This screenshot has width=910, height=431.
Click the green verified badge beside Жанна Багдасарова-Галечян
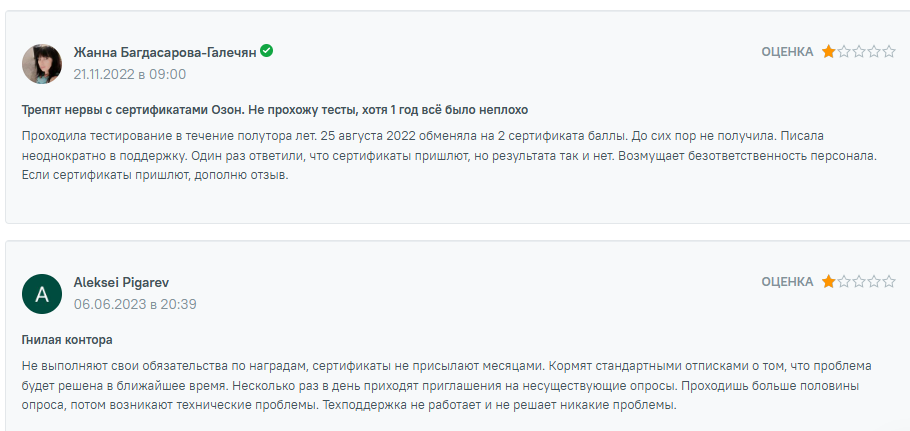(x=267, y=51)
